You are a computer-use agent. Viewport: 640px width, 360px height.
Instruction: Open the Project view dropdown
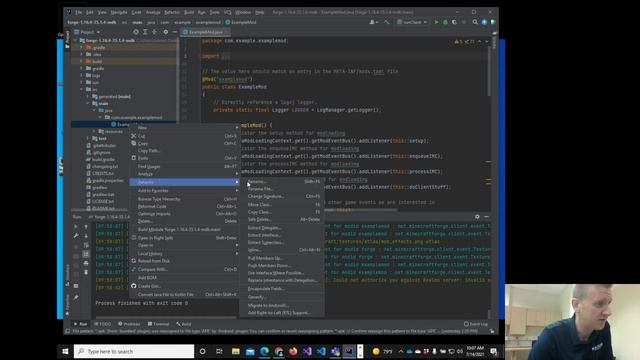87,32
